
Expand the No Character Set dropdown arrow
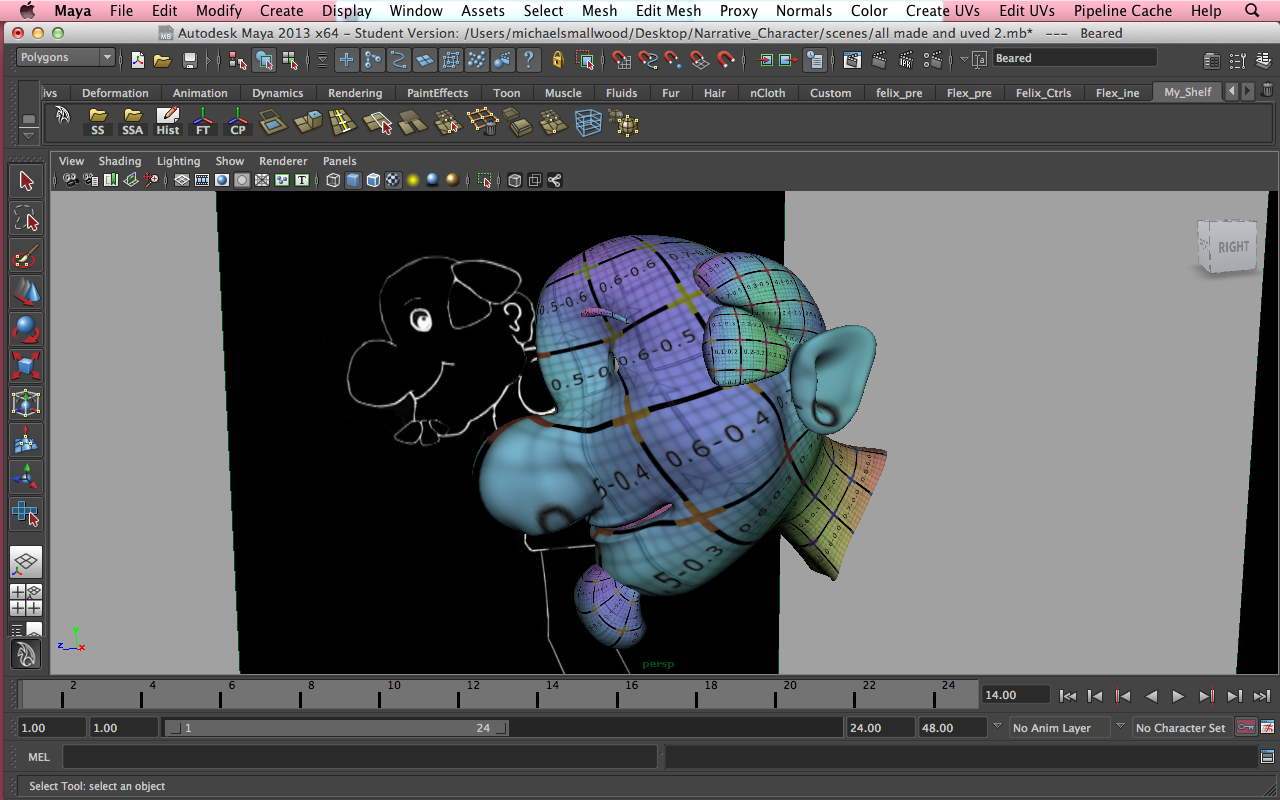tap(1120, 727)
